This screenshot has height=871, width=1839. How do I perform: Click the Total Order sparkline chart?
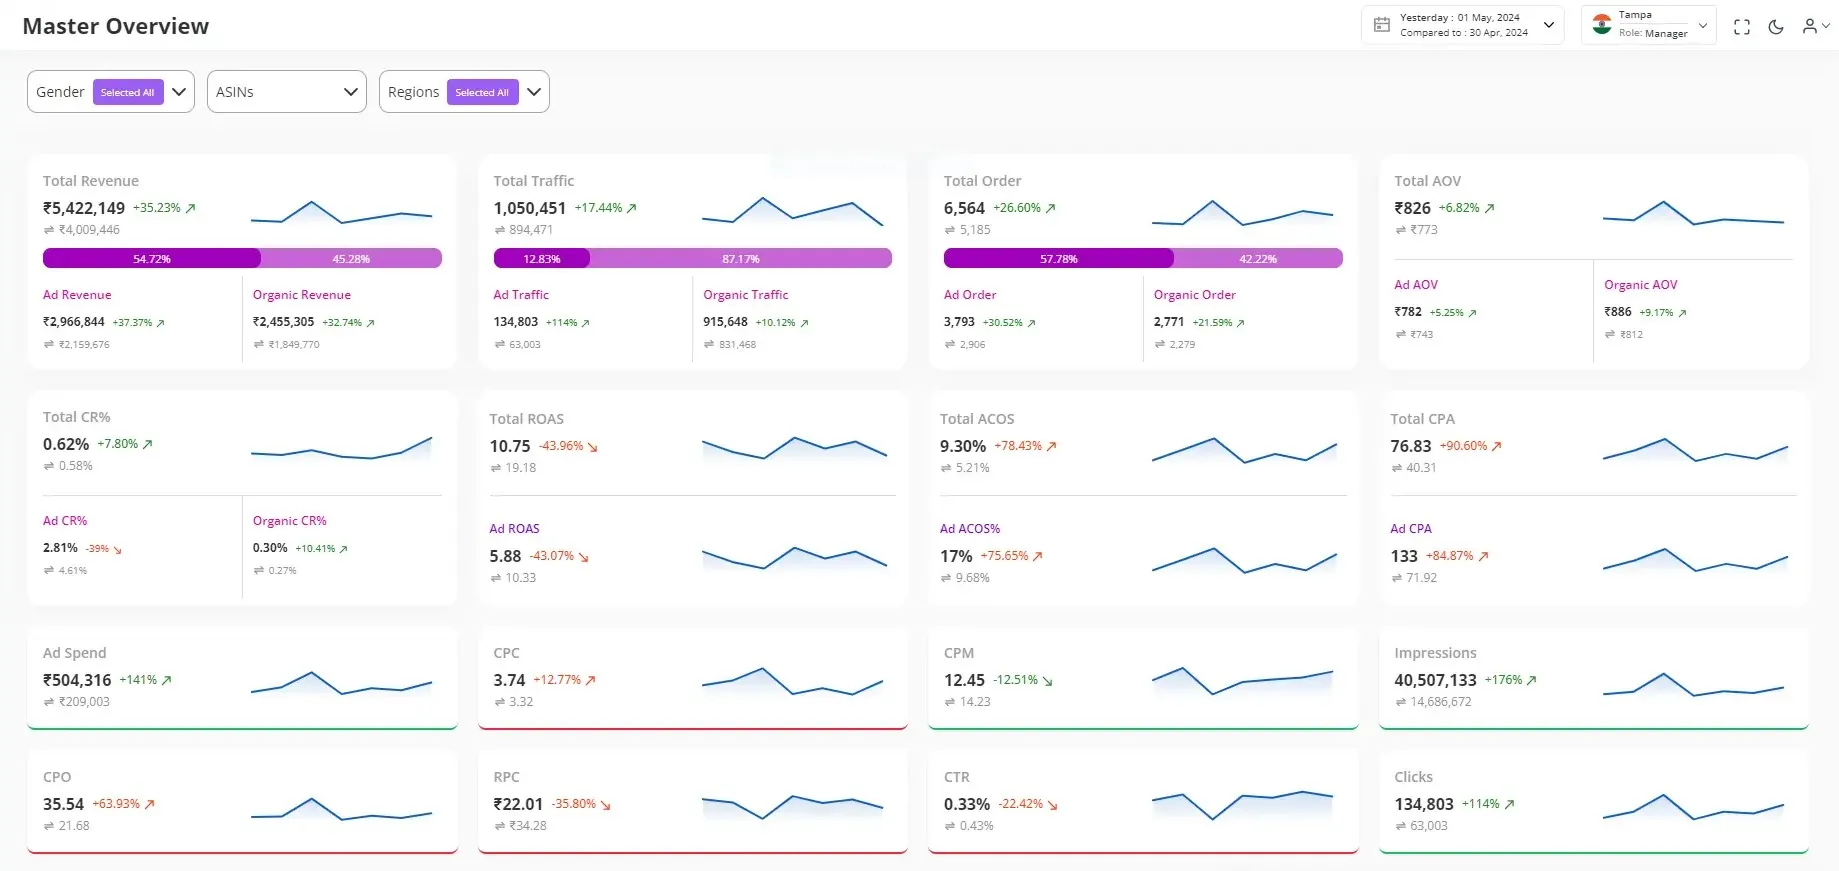click(1242, 213)
